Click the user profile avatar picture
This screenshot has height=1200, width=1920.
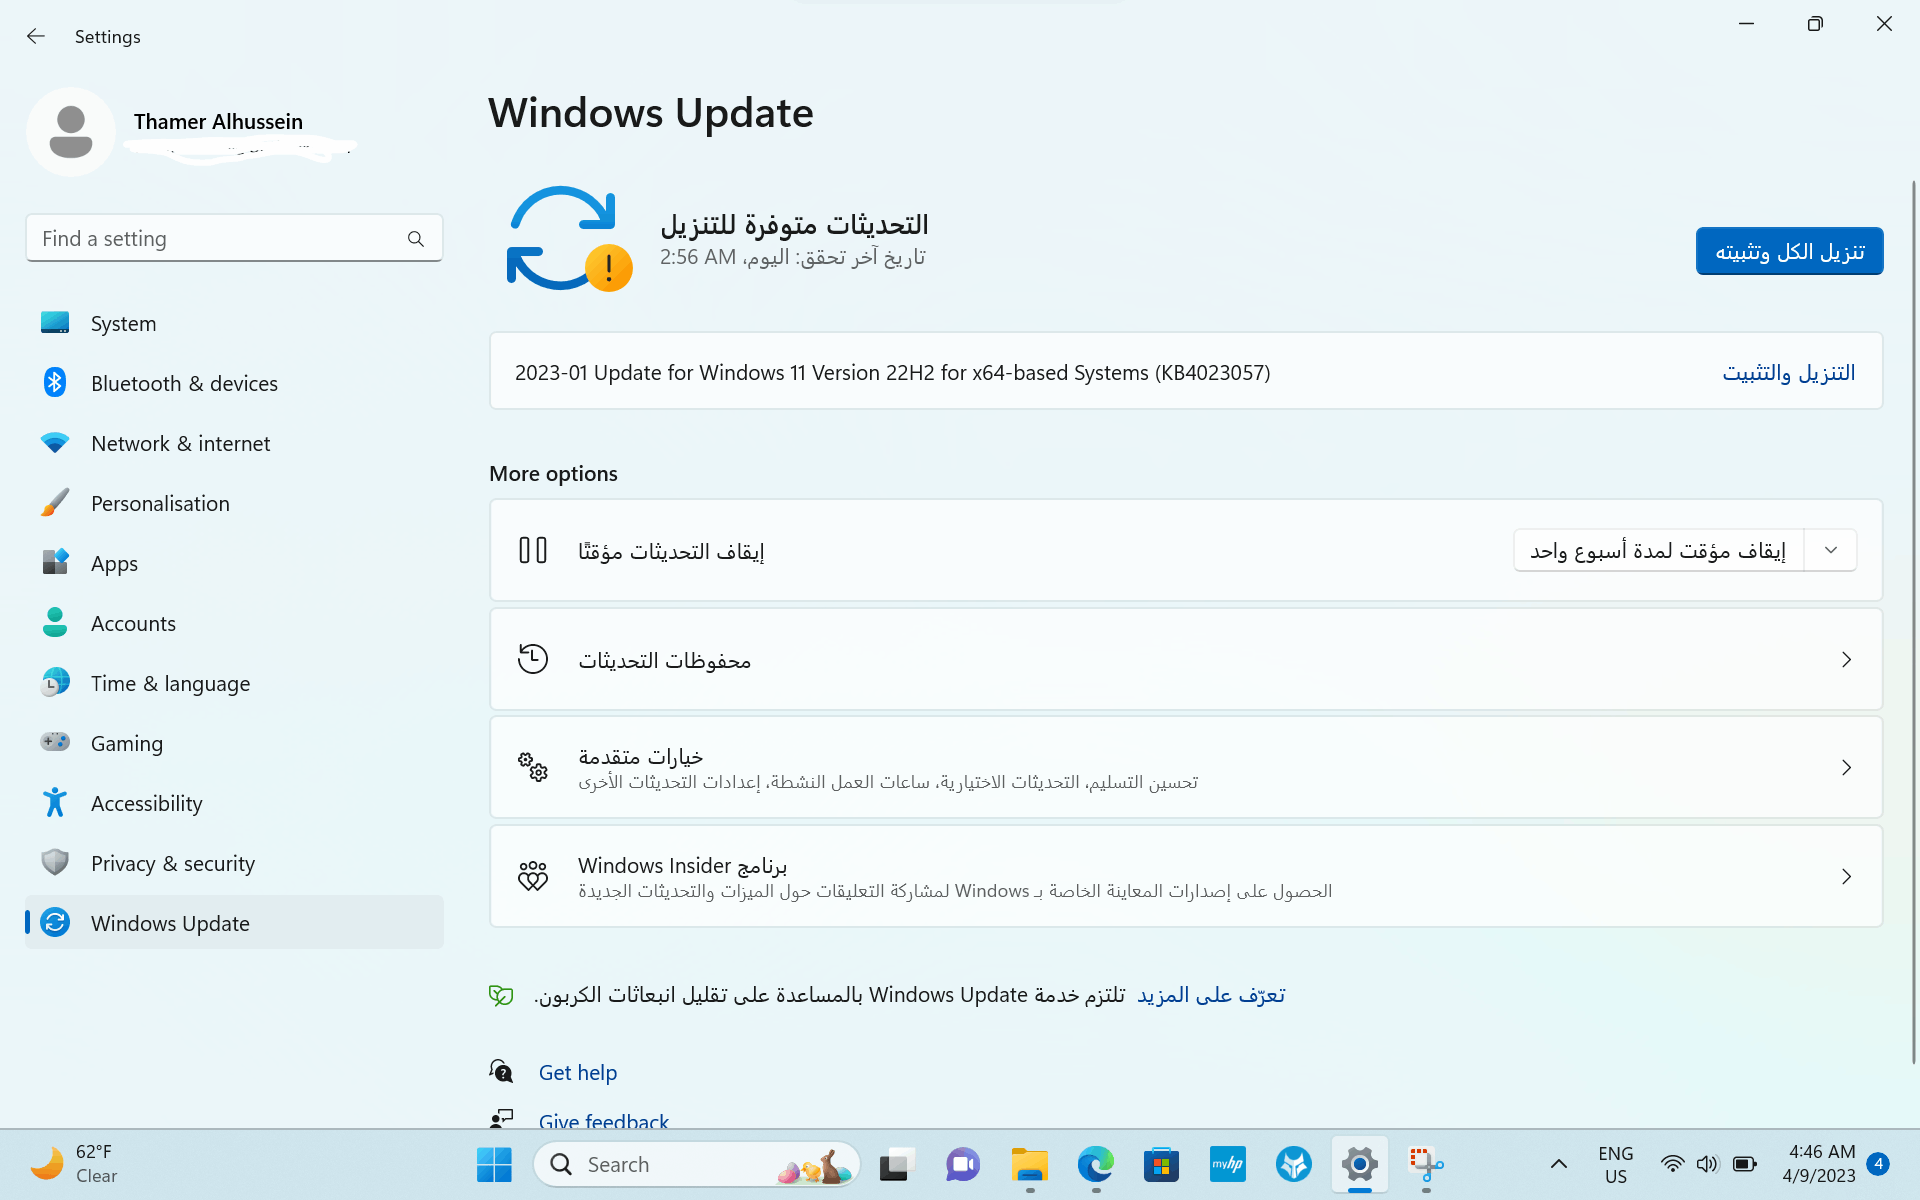pyautogui.click(x=71, y=132)
